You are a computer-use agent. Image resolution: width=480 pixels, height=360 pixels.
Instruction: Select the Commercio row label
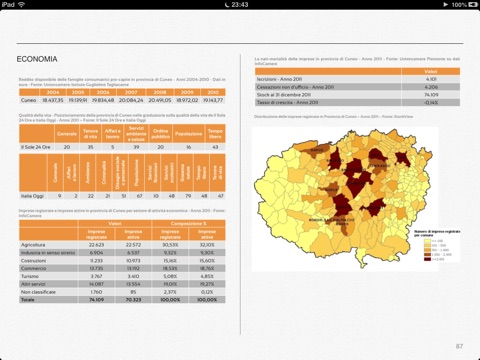(x=34, y=269)
